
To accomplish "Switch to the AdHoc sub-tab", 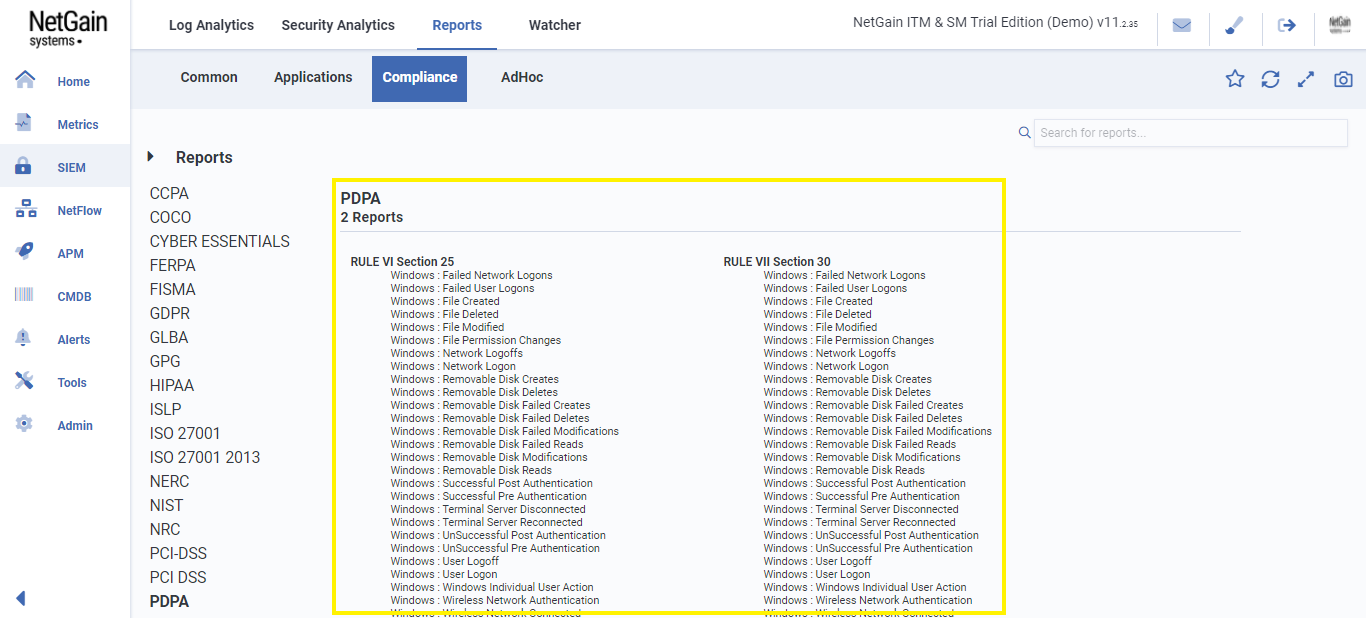I will pos(522,77).
